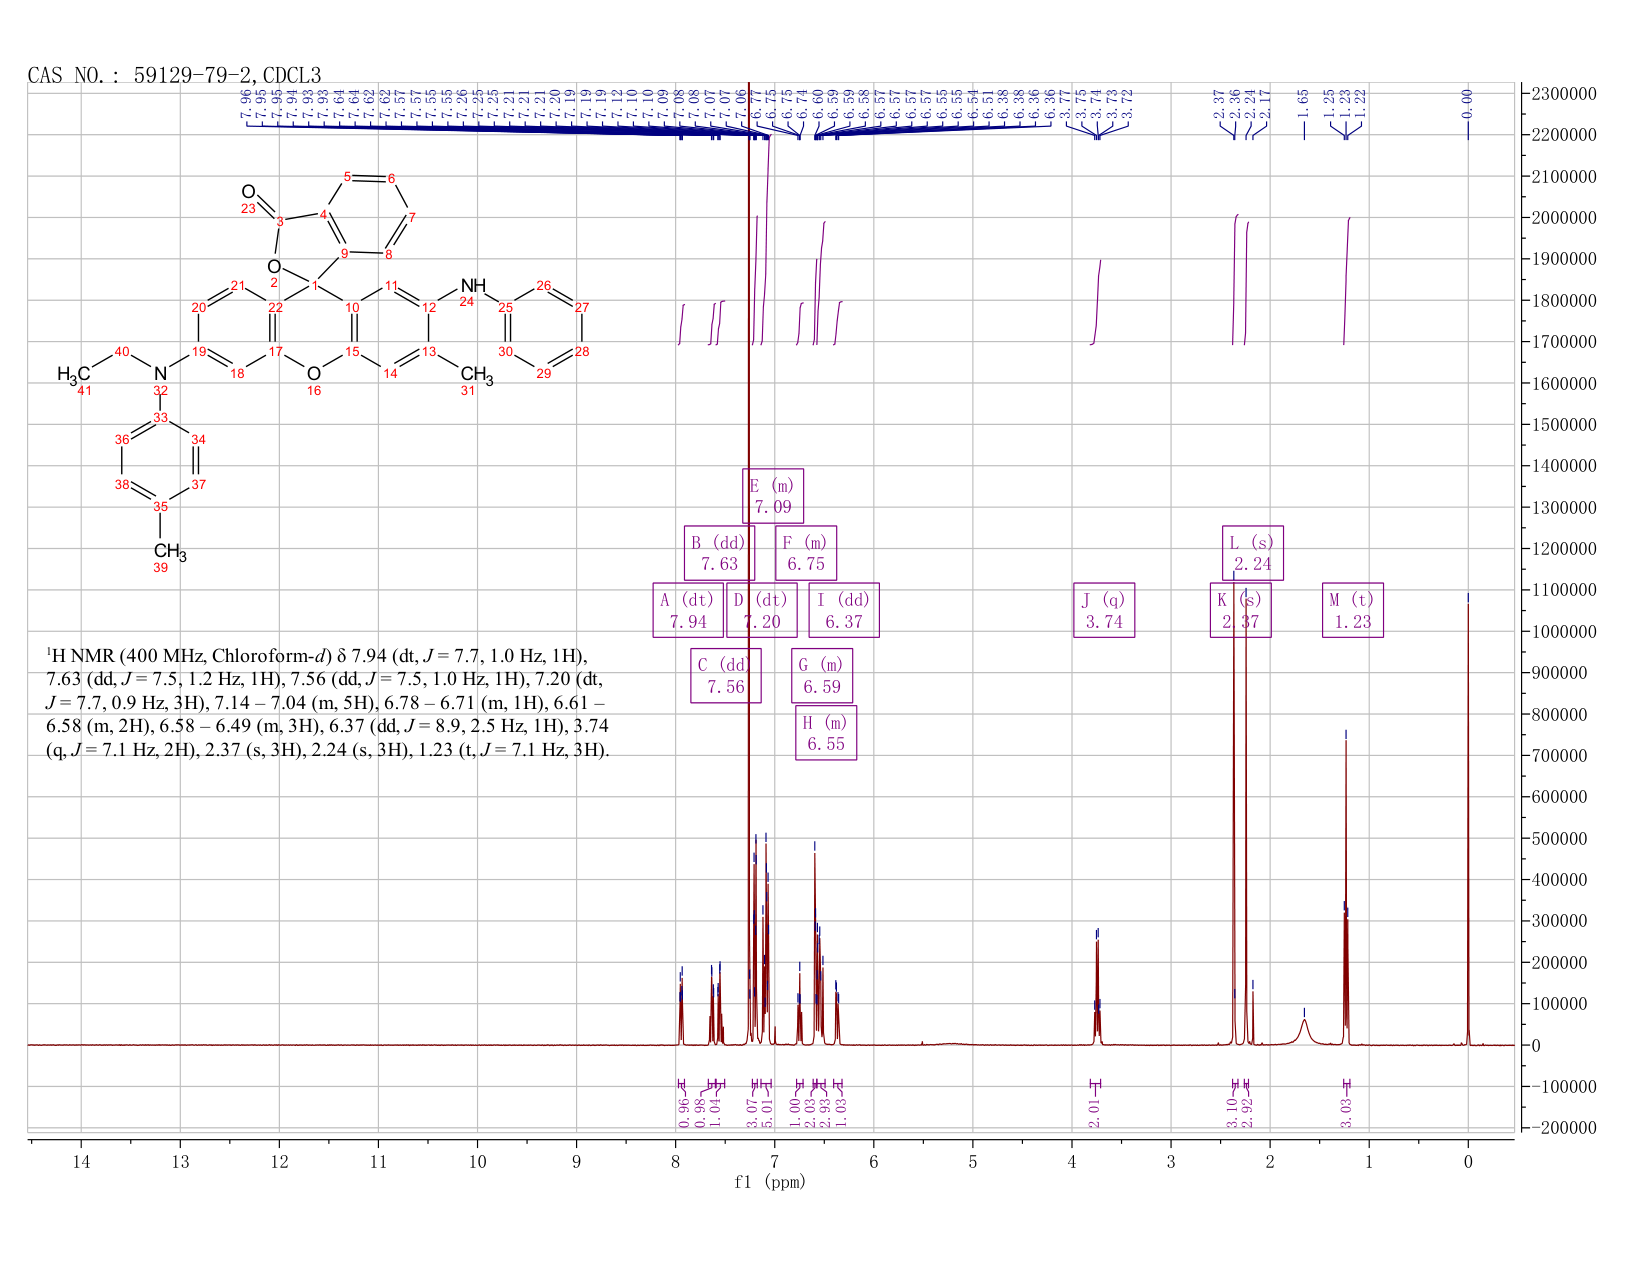1650x1275 pixels.
Task: Select multiplet box H (m) 6.55
Action: pyautogui.click(x=826, y=732)
